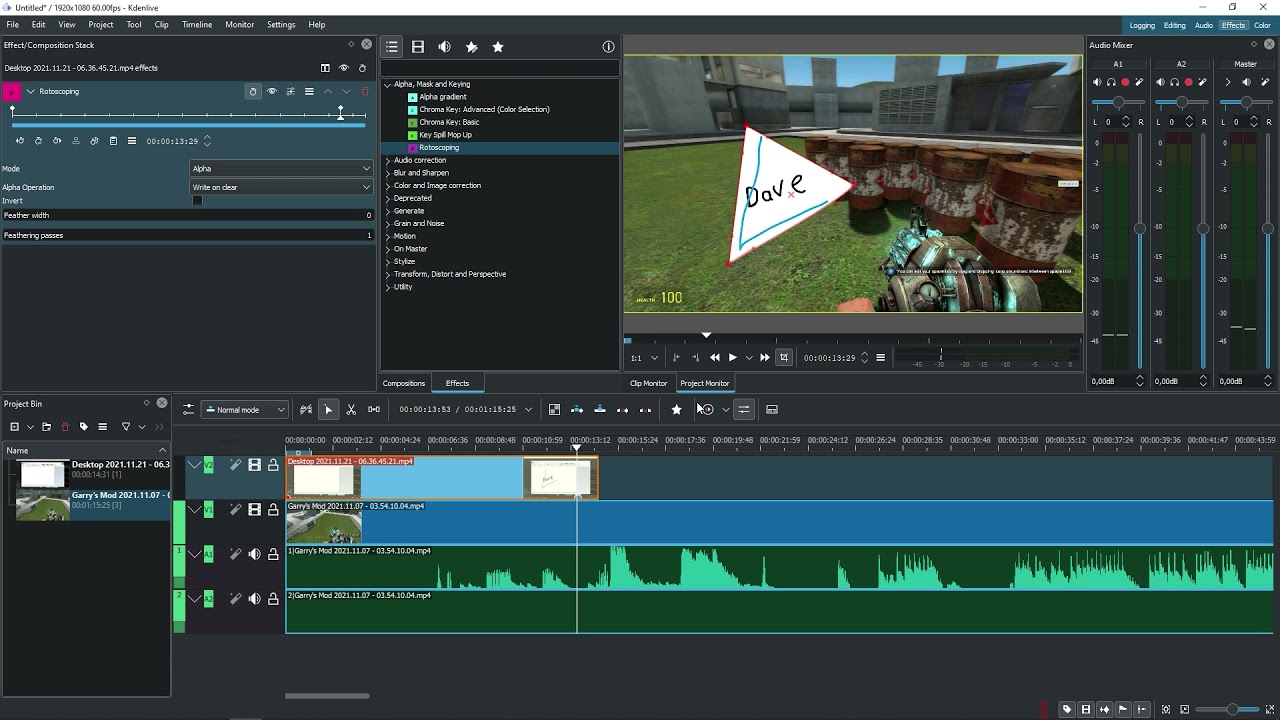Switch to Editing workspace layout

1174,25
